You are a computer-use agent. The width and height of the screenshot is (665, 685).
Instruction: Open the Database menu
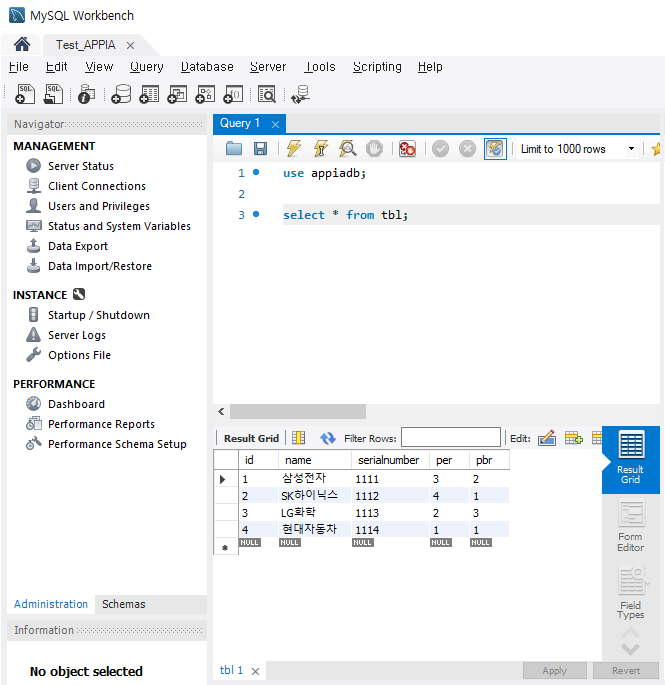pyautogui.click(x=207, y=67)
